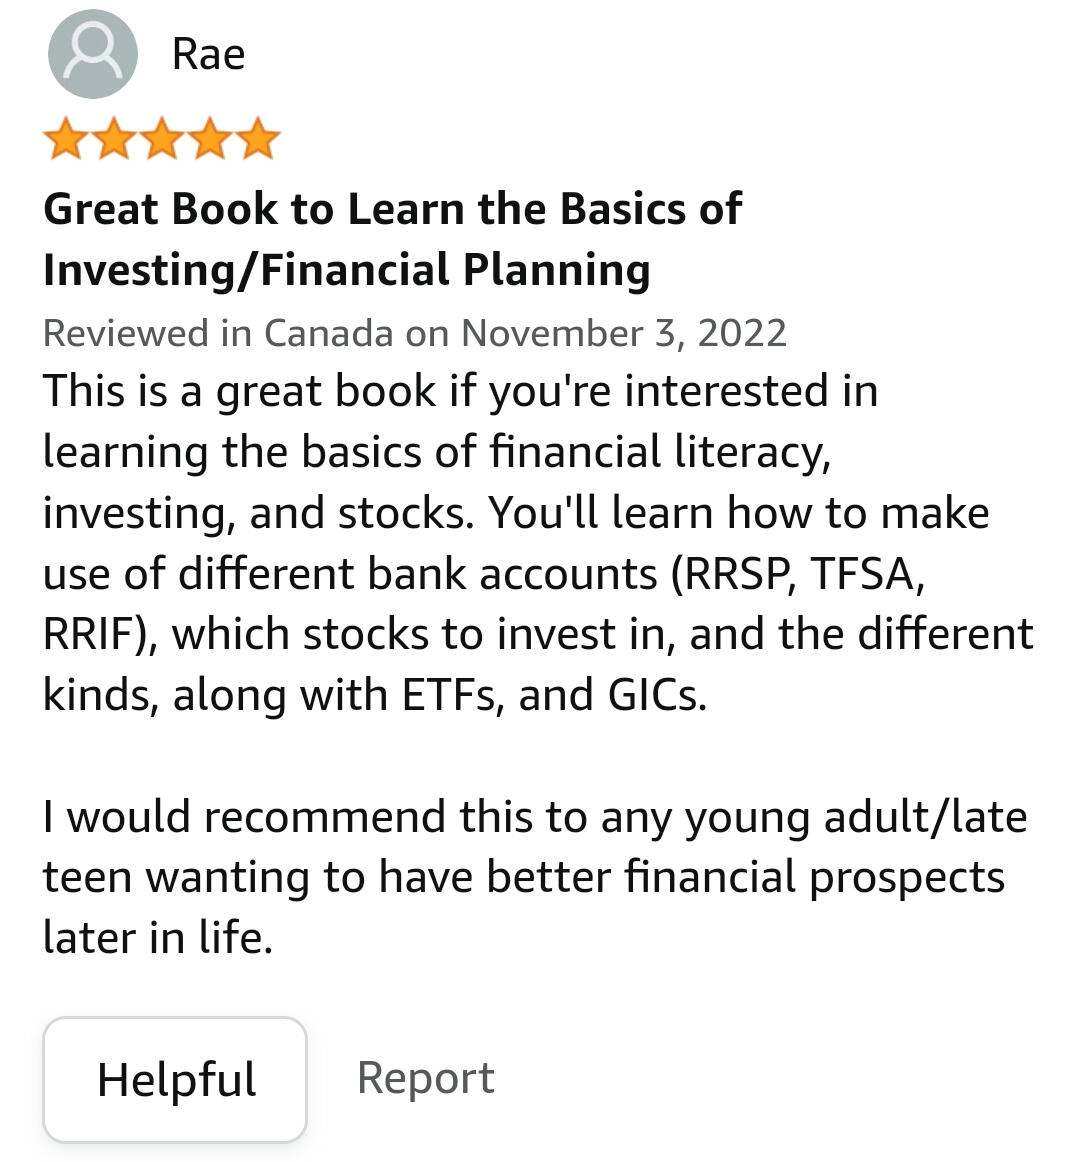1080x1162 pixels.
Task: Select the second star in the rating
Action: 113,137
